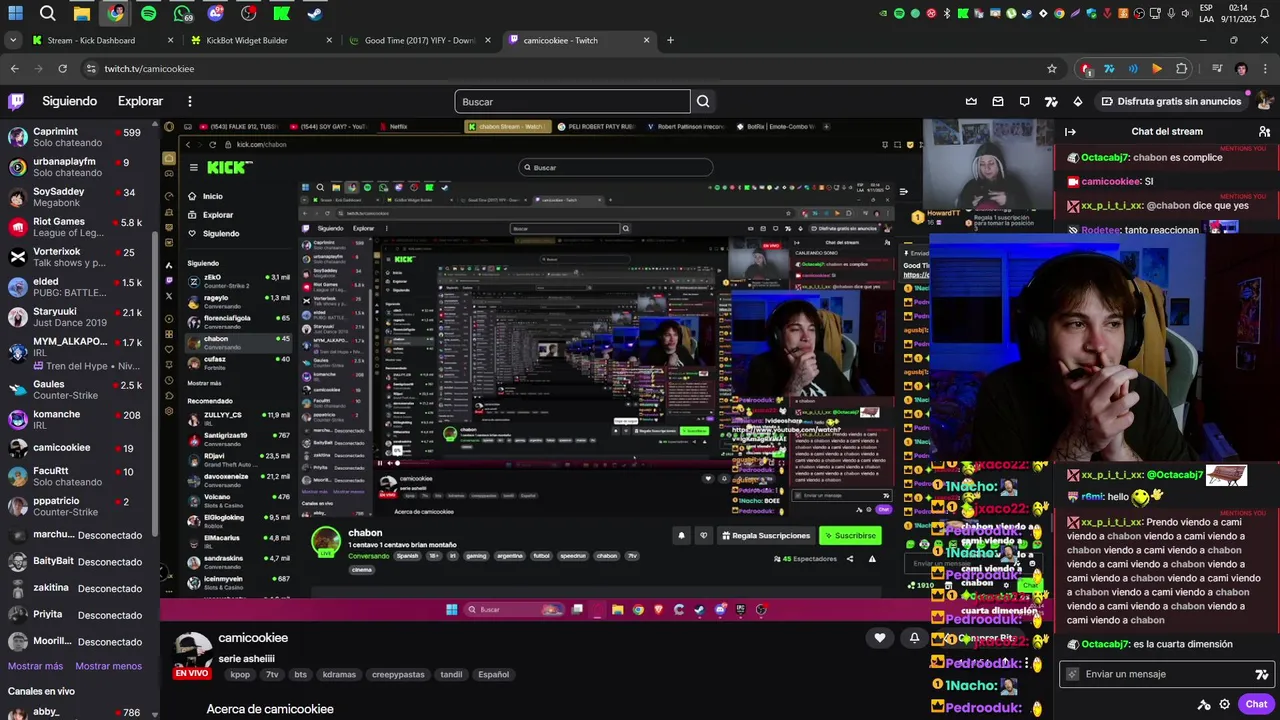This screenshot has width=1280, height=720.
Task: Open komanche channel in sidebar
Action: tap(78, 420)
